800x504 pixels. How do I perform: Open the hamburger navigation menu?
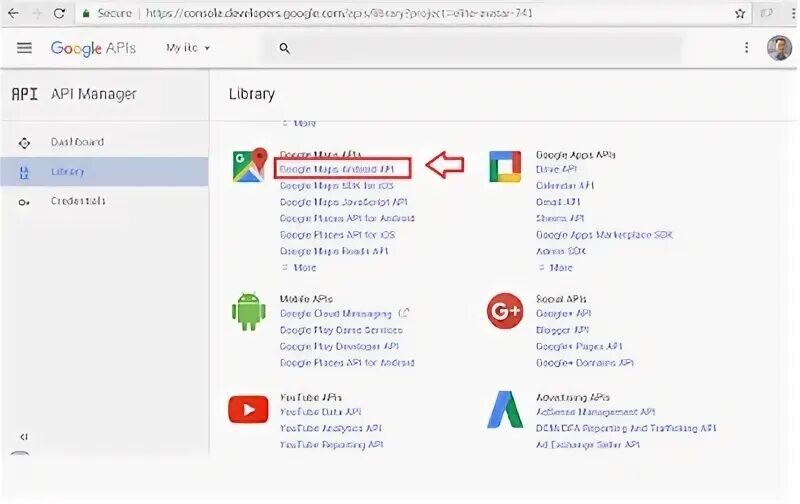point(24,48)
